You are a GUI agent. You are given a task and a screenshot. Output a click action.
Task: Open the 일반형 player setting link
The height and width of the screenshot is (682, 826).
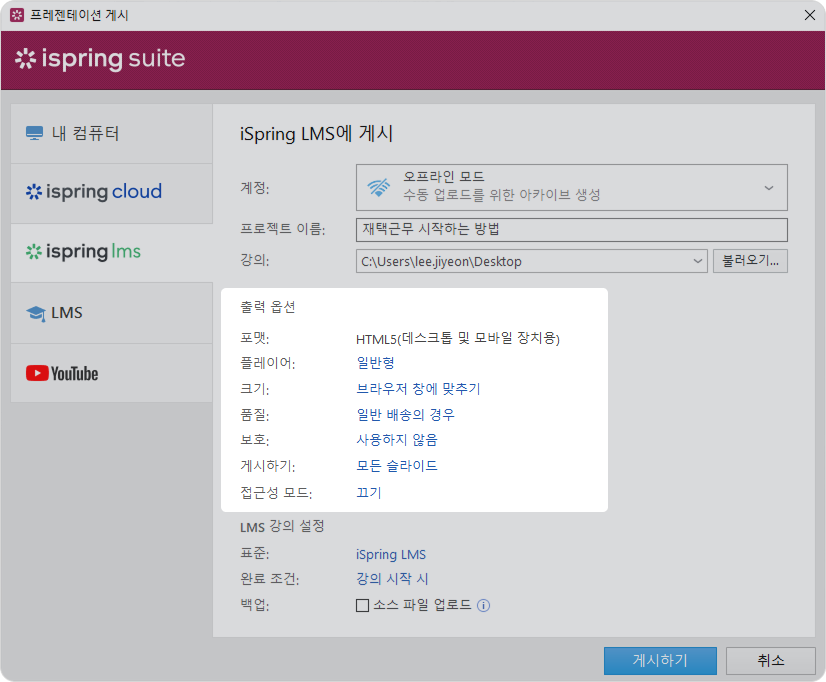pyautogui.click(x=375, y=363)
